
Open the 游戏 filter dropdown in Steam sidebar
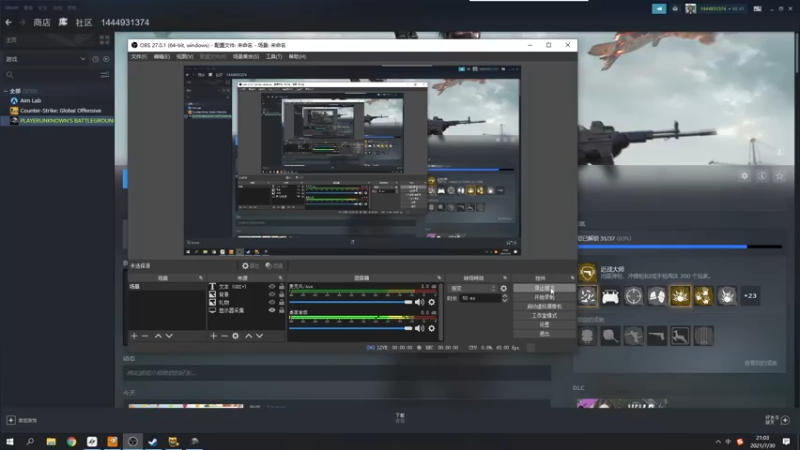tap(45, 59)
